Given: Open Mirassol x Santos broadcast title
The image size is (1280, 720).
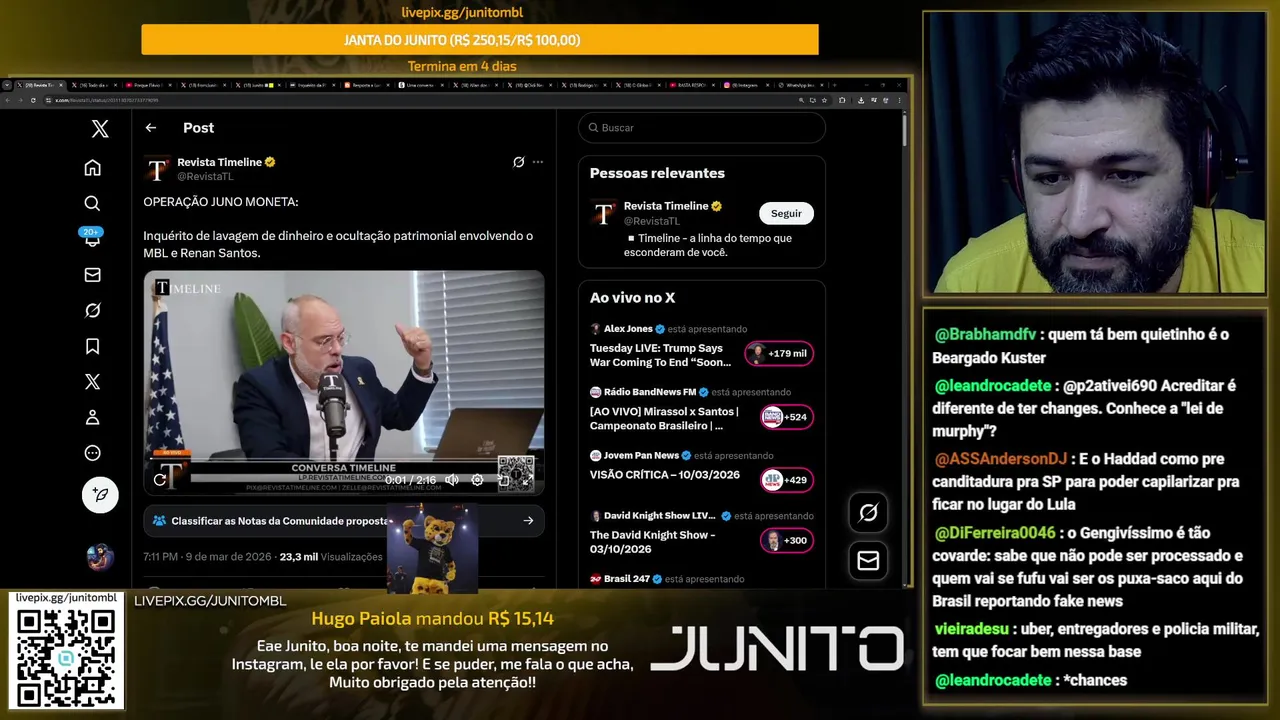Looking at the screenshot, I should click(x=664, y=418).
